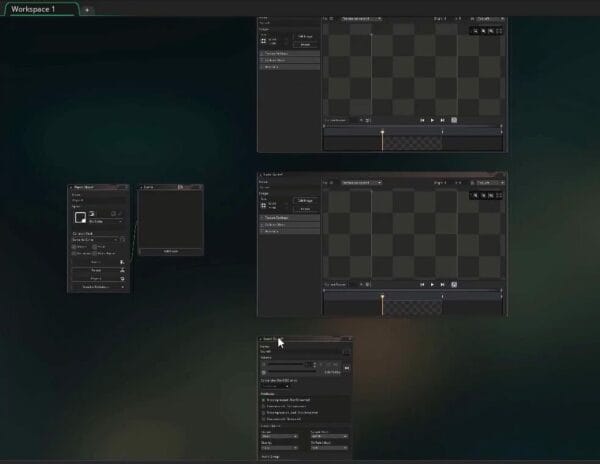Reset zoom in the lower Sprite editor preview

491,195
